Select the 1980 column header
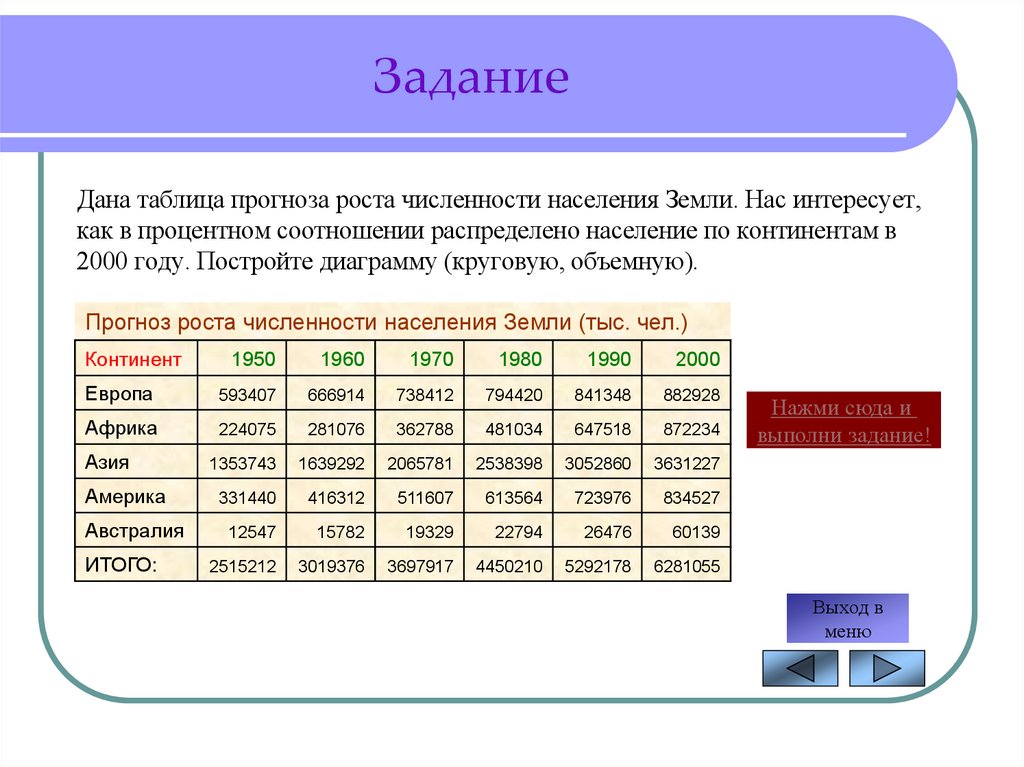 click(x=508, y=358)
